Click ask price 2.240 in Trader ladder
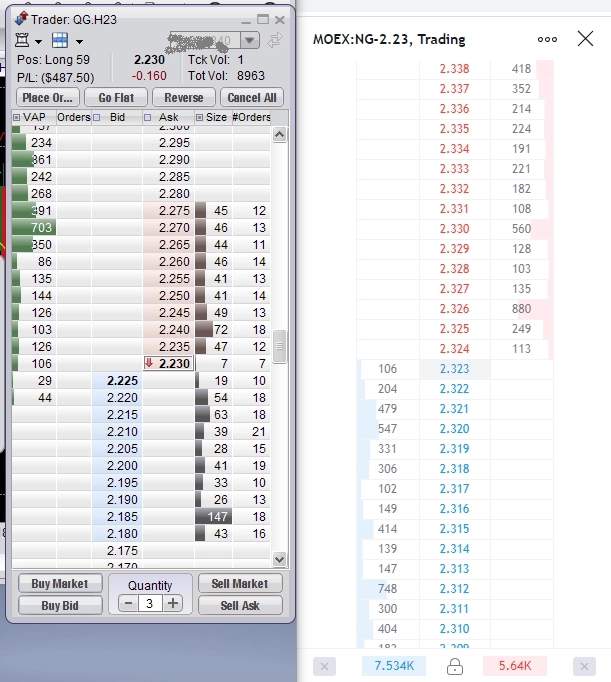611x682 pixels. point(169,330)
